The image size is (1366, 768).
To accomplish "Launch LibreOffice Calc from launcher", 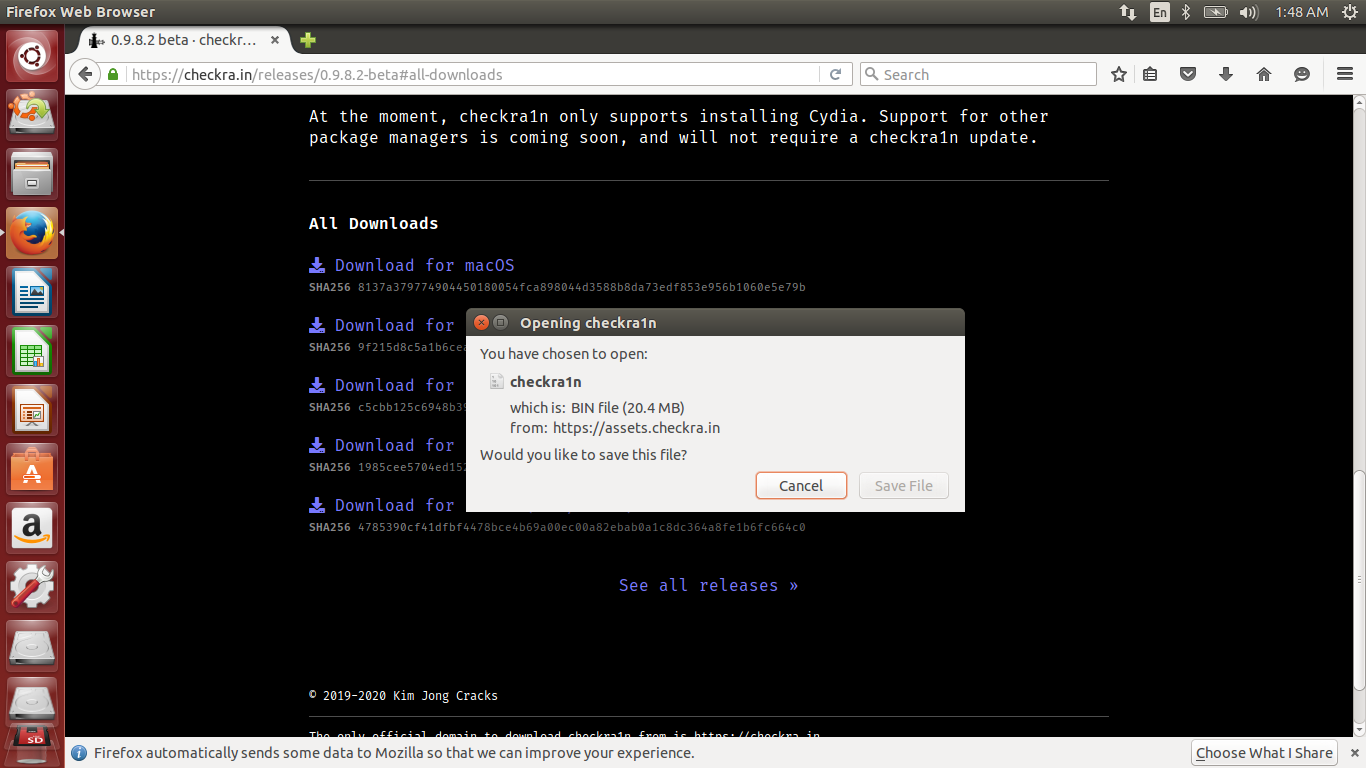I will click(33, 351).
